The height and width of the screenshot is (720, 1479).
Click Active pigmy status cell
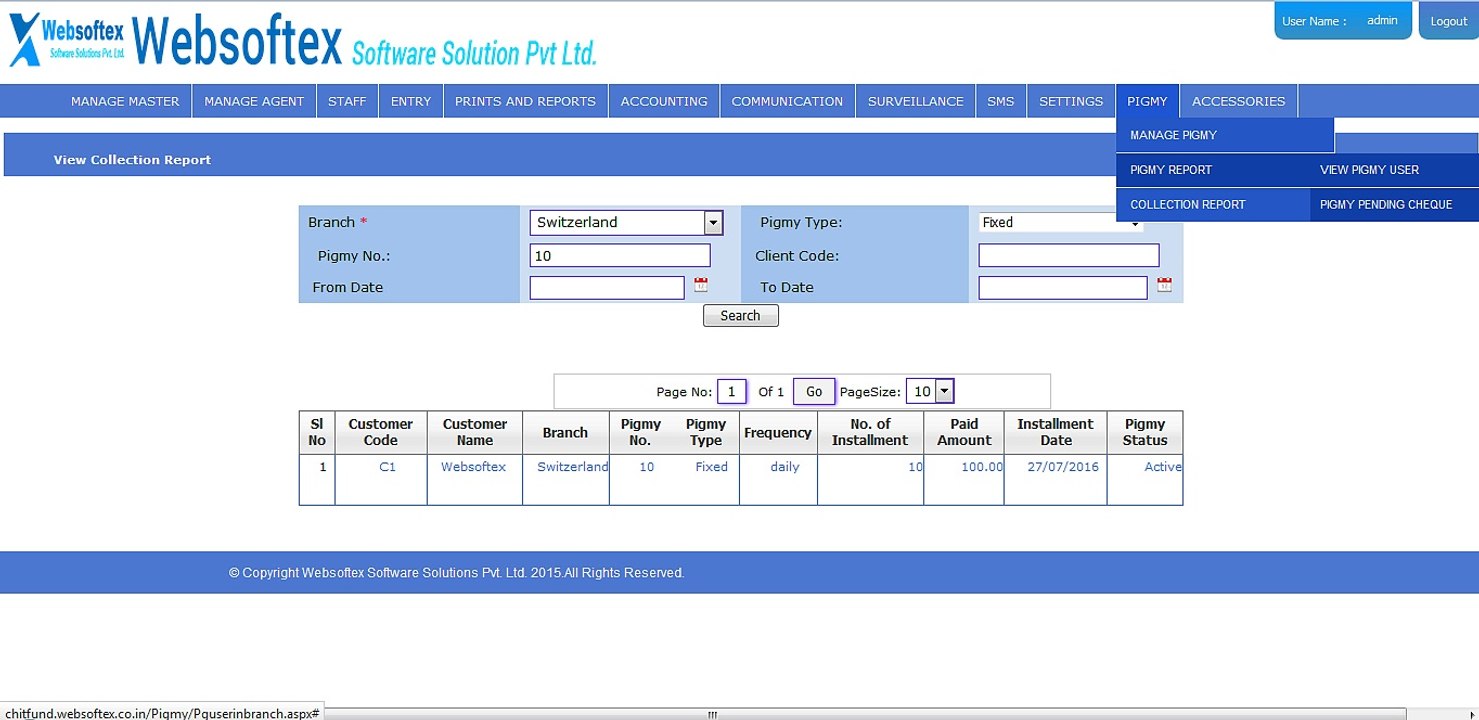click(x=1163, y=467)
